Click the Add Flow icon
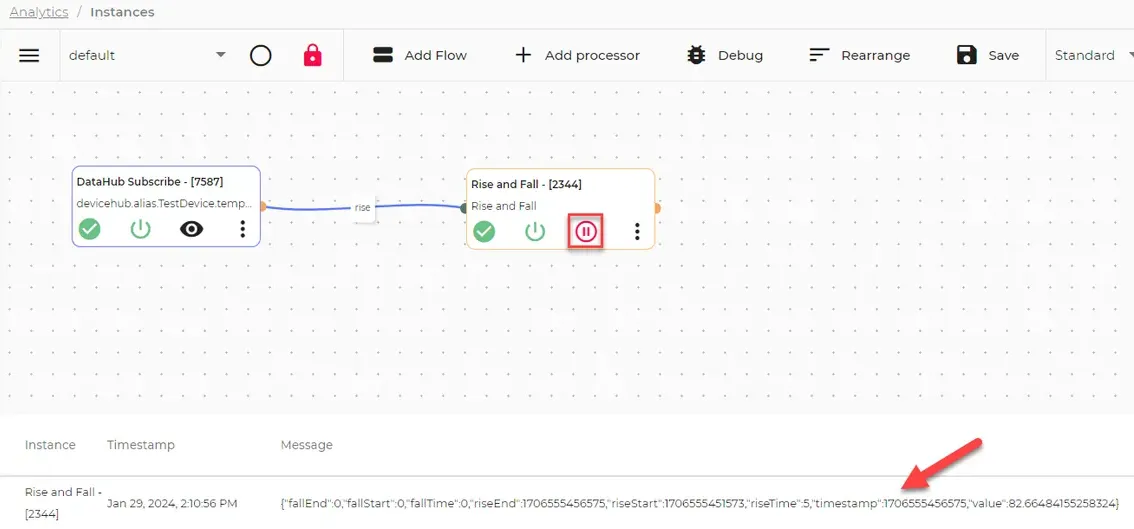 point(383,55)
